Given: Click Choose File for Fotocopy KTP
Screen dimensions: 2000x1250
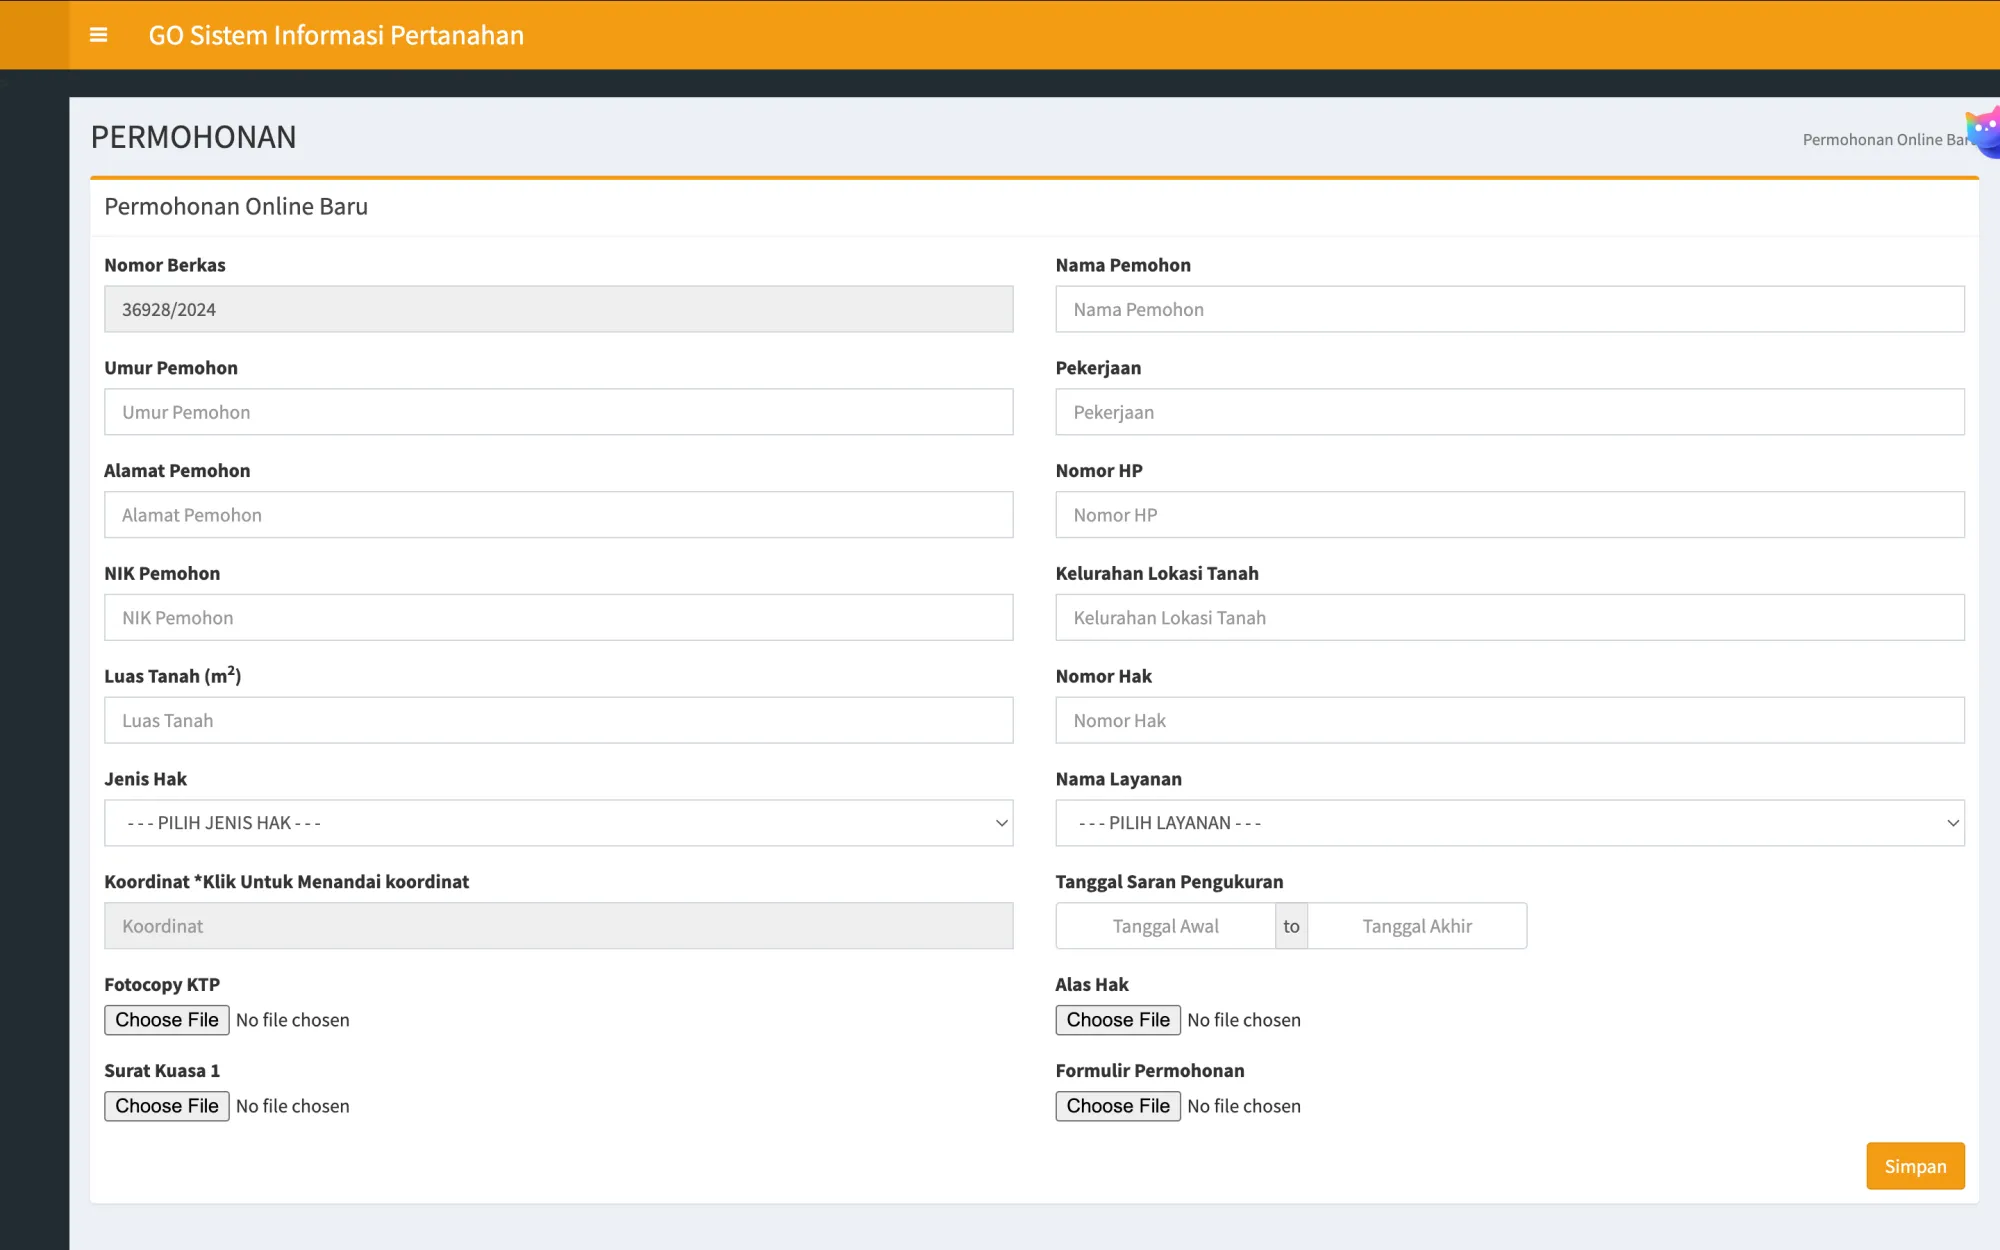Looking at the screenshot, I should point(167,1018).
